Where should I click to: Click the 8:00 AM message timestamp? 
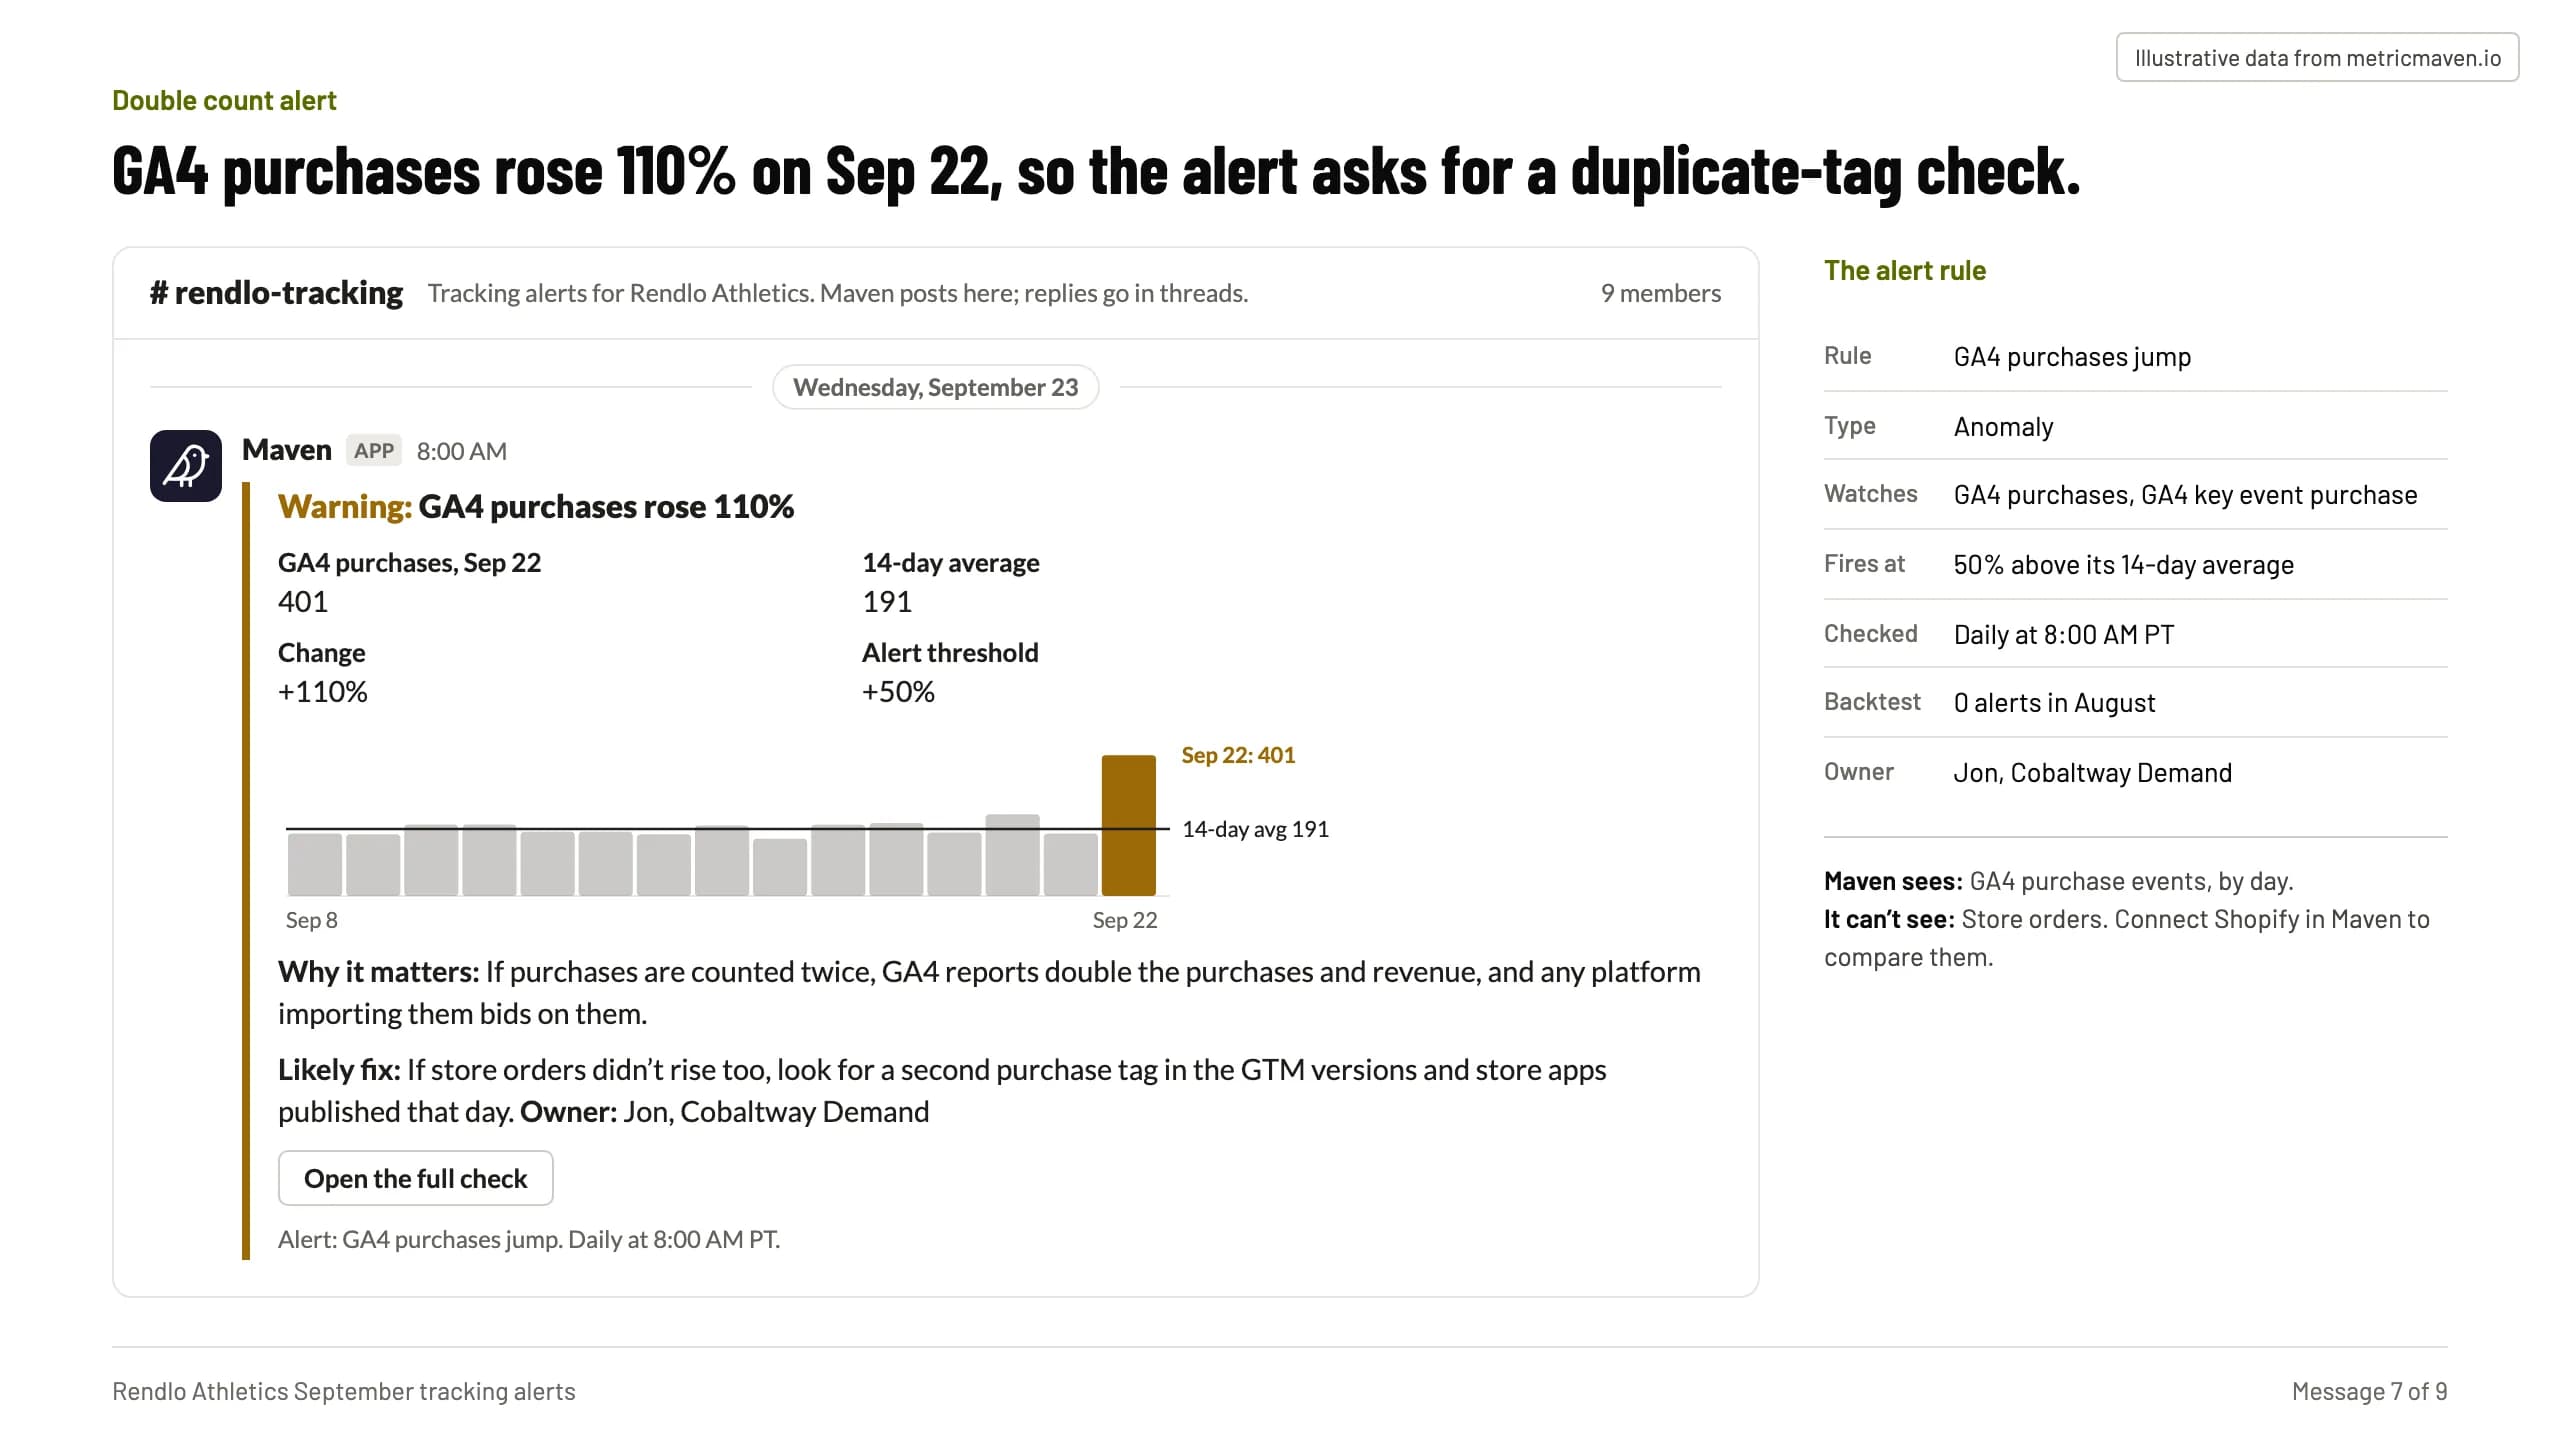click(462, 451)
